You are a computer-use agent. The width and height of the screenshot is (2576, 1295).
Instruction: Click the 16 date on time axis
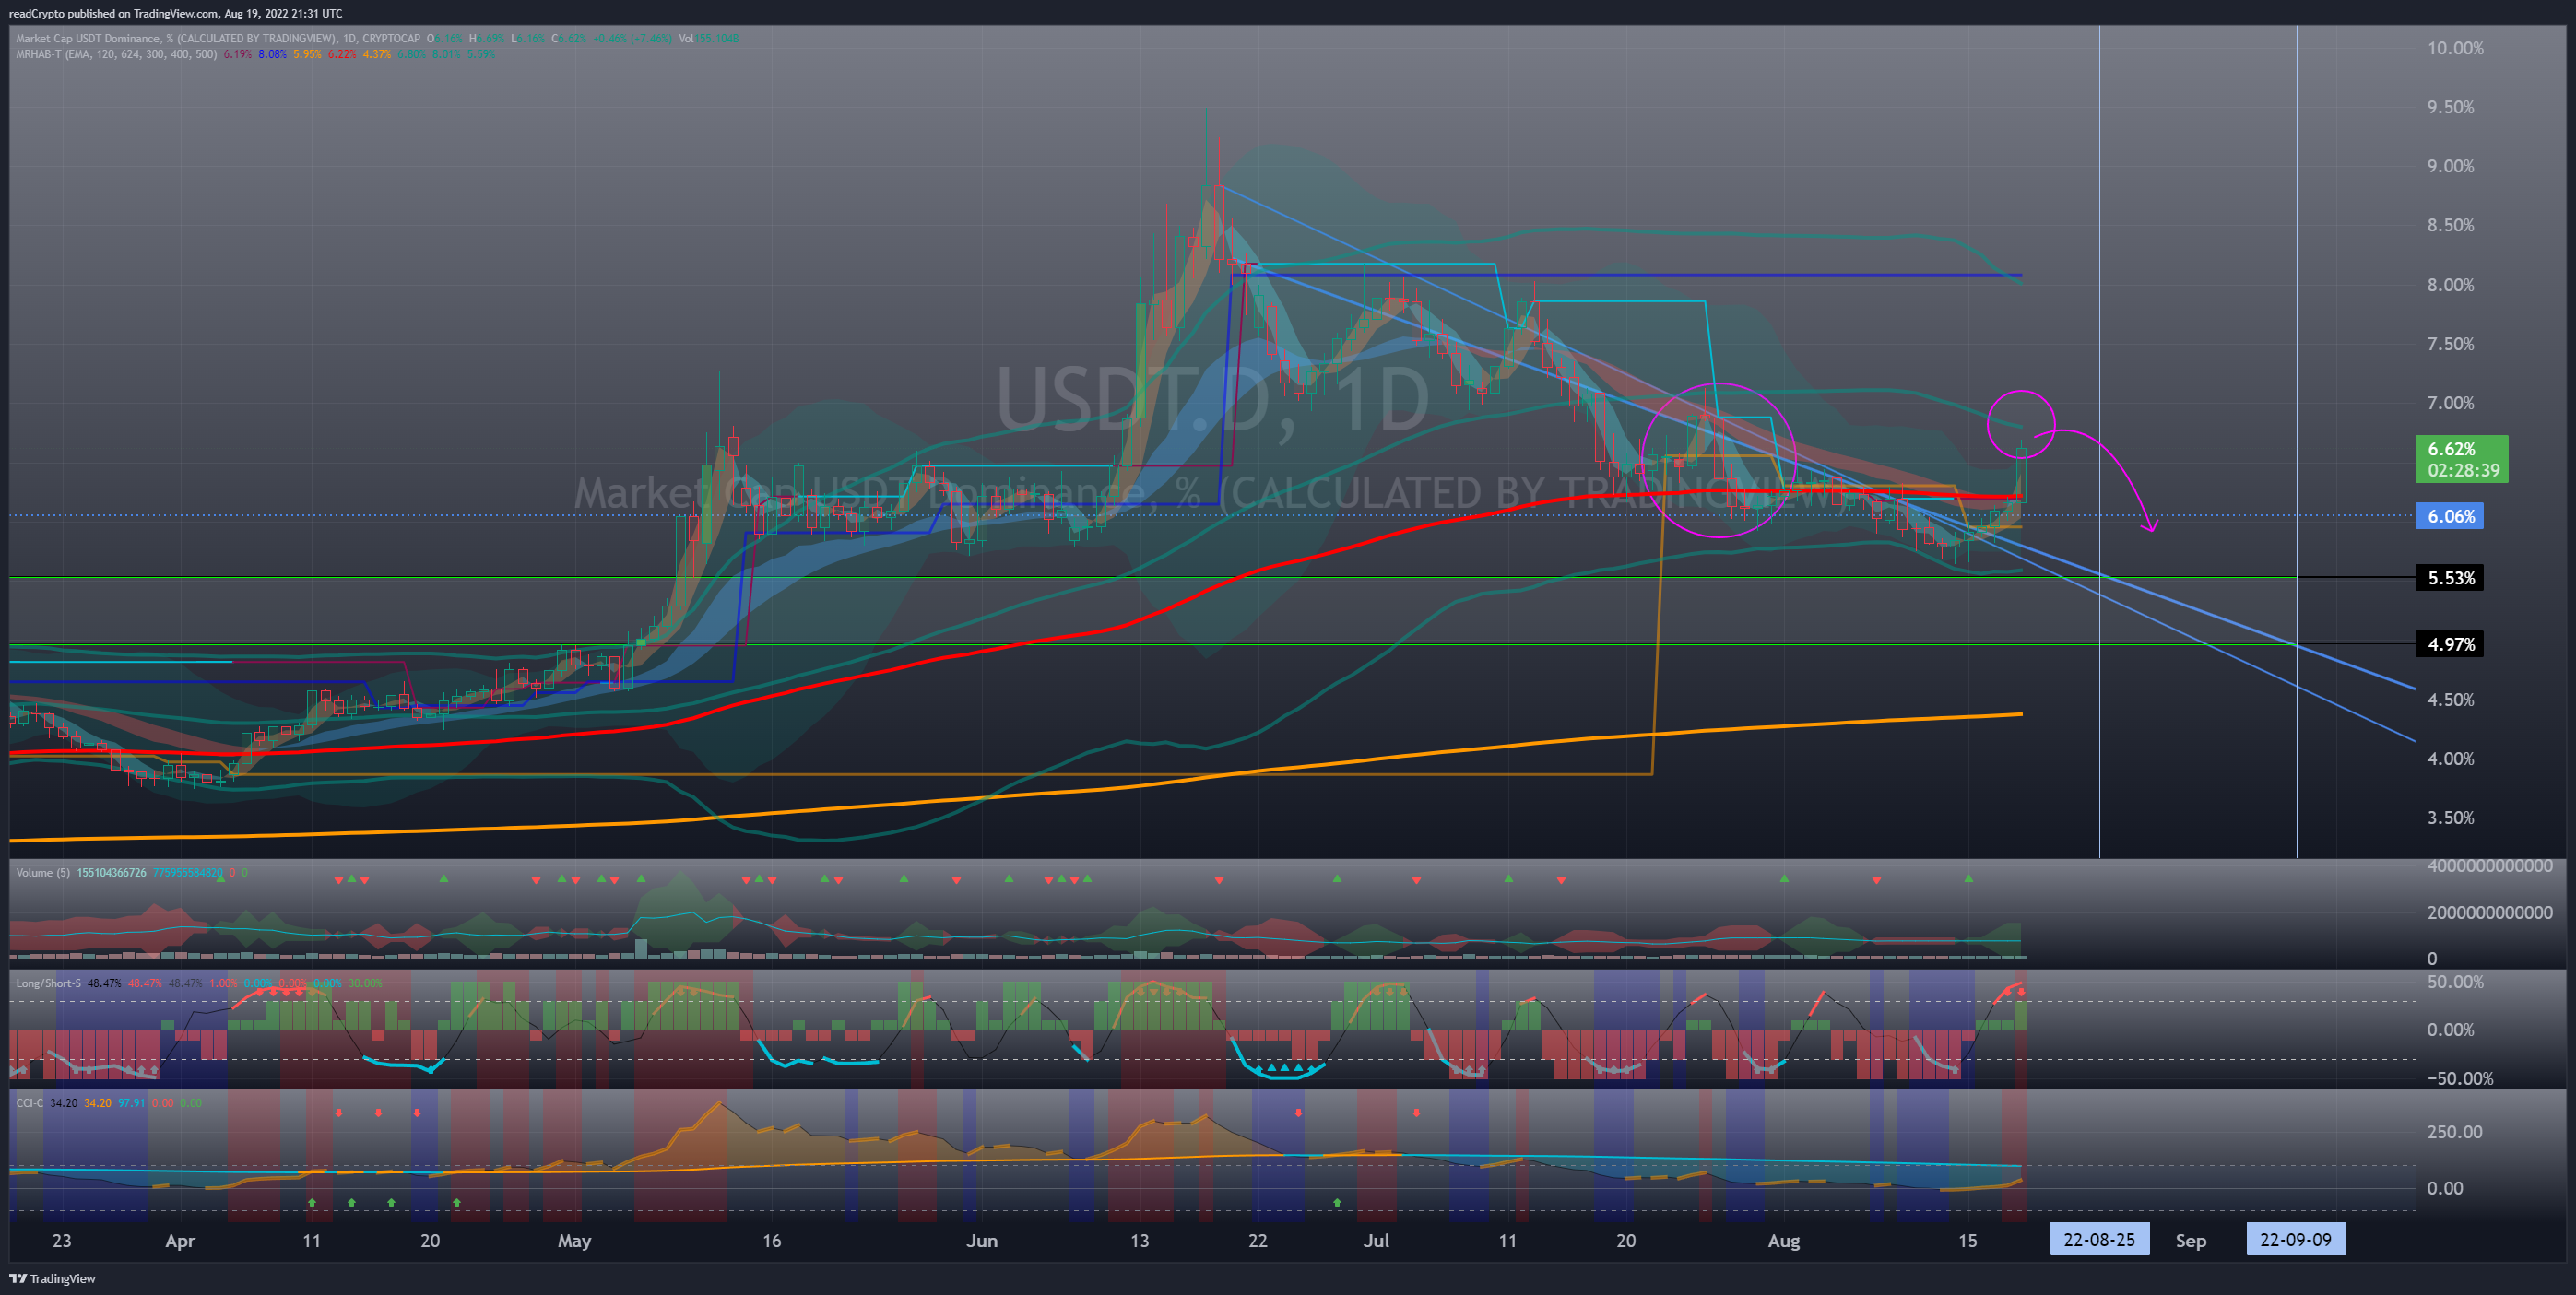click(771, 1241)
